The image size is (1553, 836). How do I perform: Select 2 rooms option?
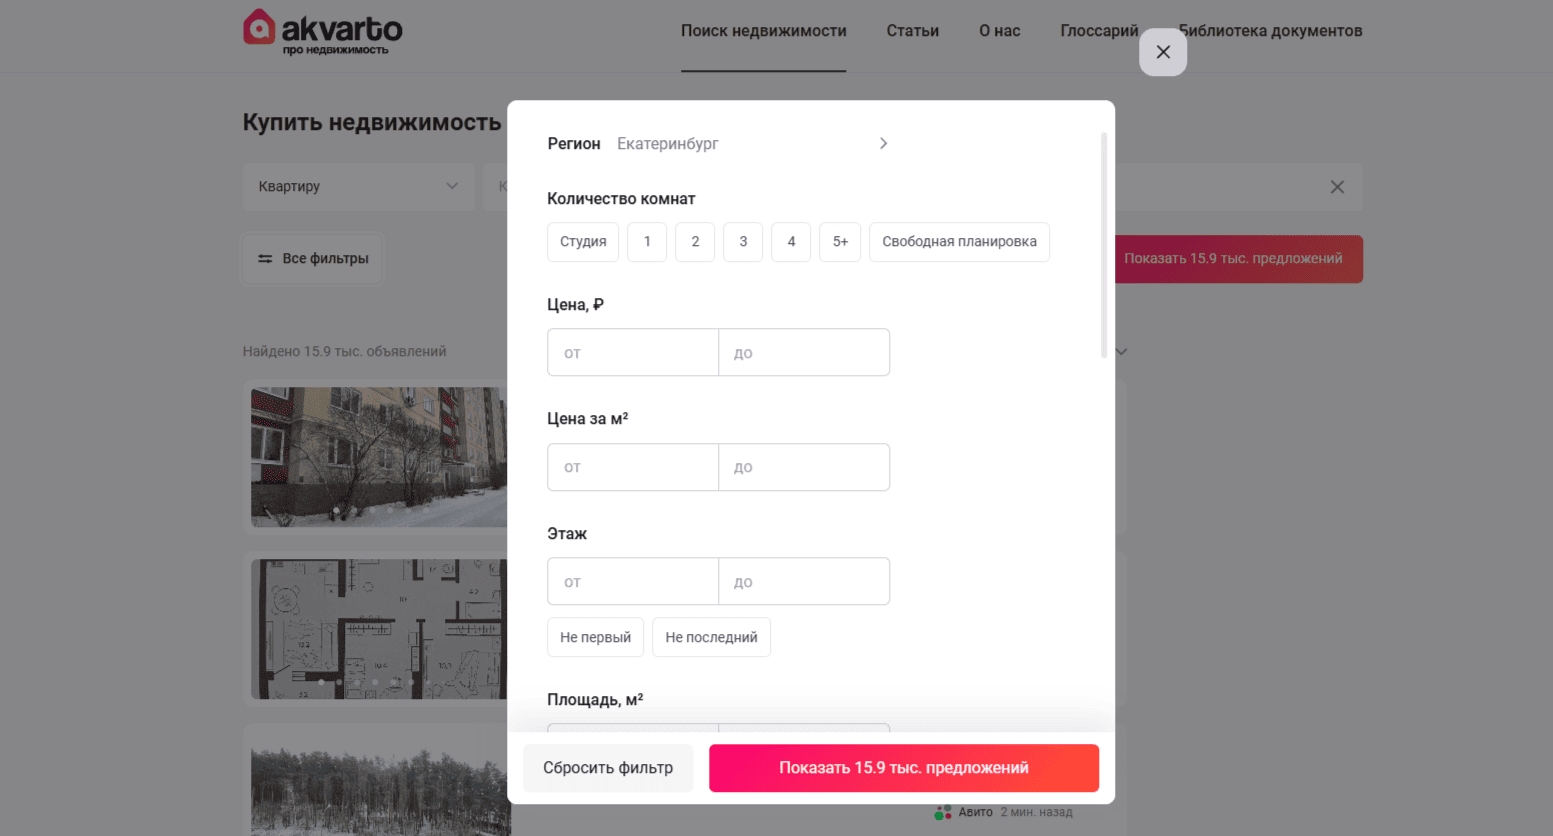[695, 242]
